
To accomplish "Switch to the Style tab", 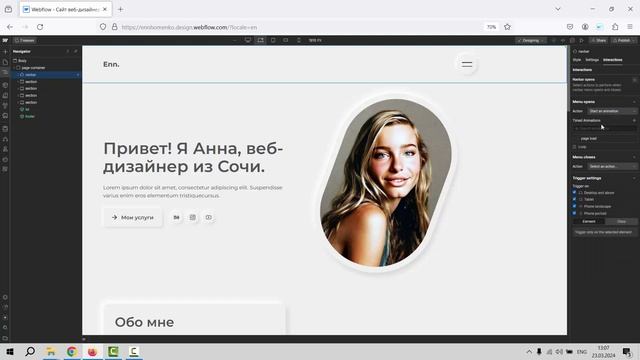I will (577, 60).
